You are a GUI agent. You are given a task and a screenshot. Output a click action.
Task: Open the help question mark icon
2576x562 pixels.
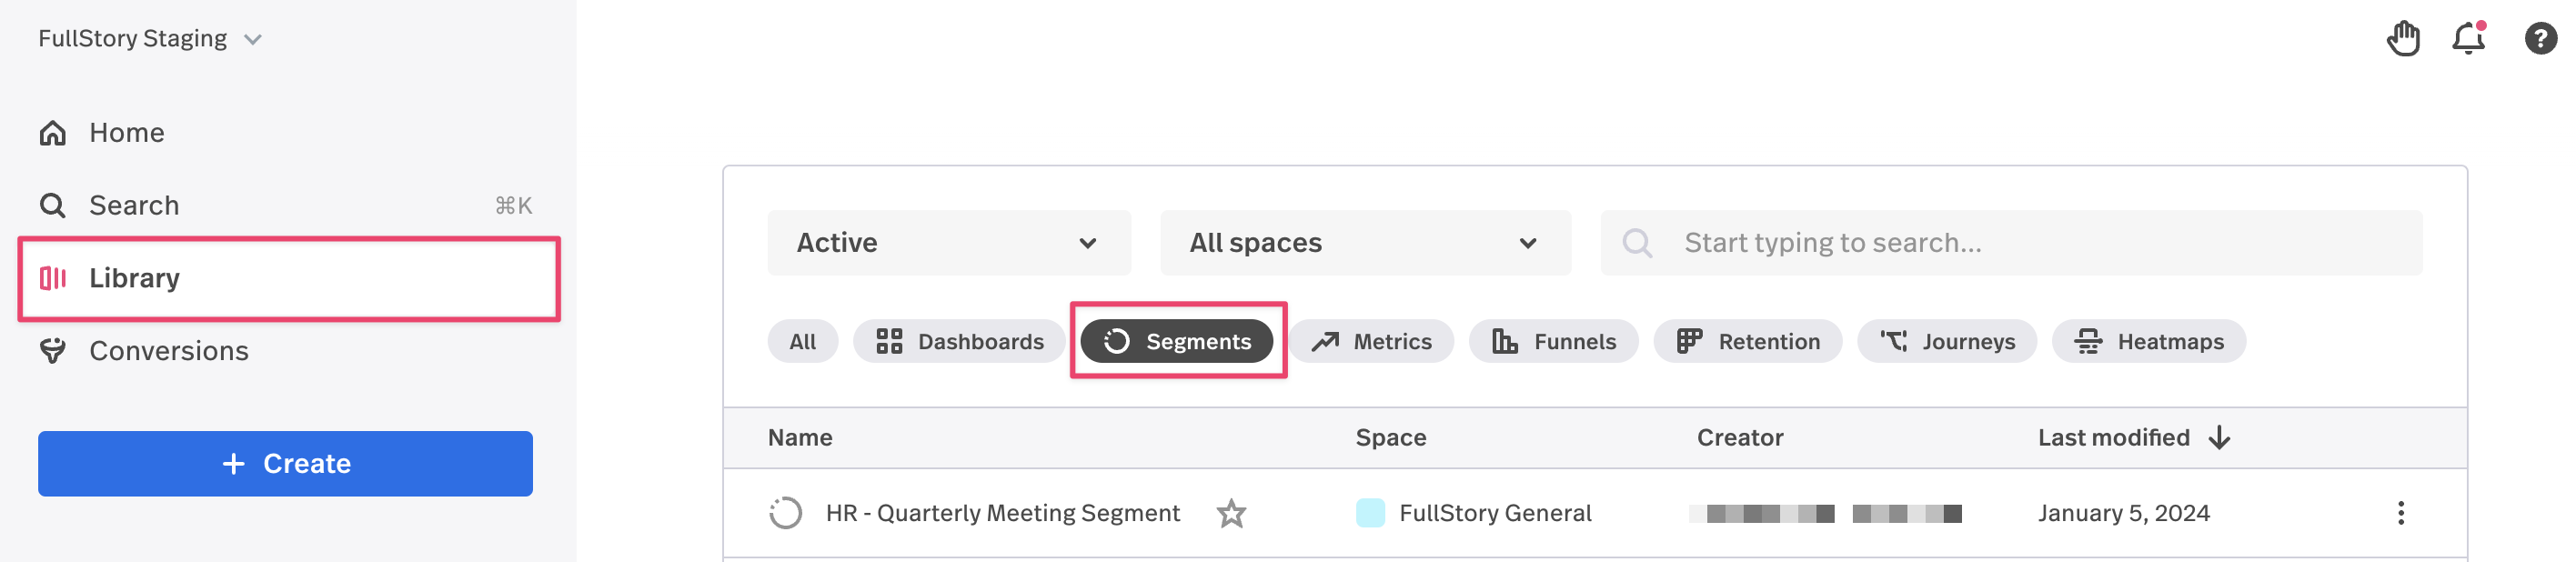coord(2539,39)
